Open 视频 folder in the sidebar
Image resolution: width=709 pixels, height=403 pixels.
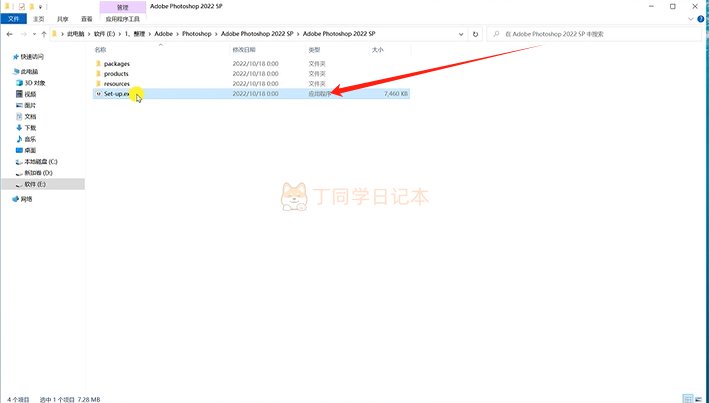[26, 95]
